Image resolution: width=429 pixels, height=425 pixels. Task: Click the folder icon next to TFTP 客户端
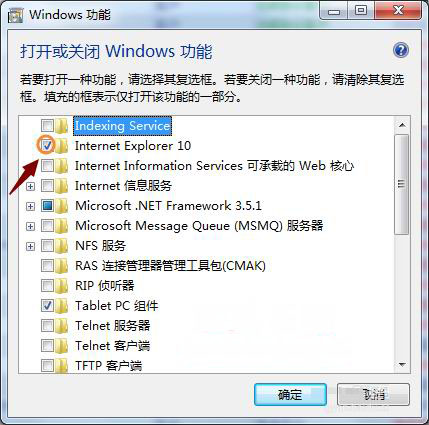tap(62, 365)
